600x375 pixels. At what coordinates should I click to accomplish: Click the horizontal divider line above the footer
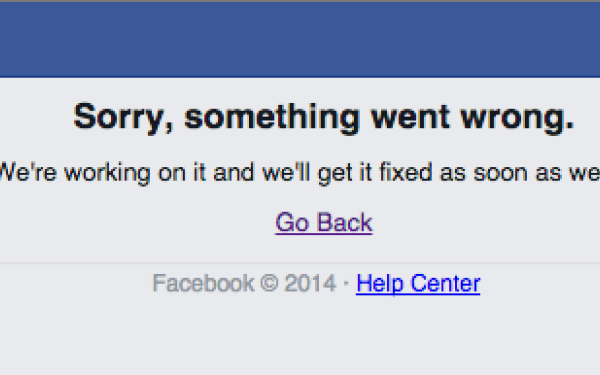pos(300,263)
